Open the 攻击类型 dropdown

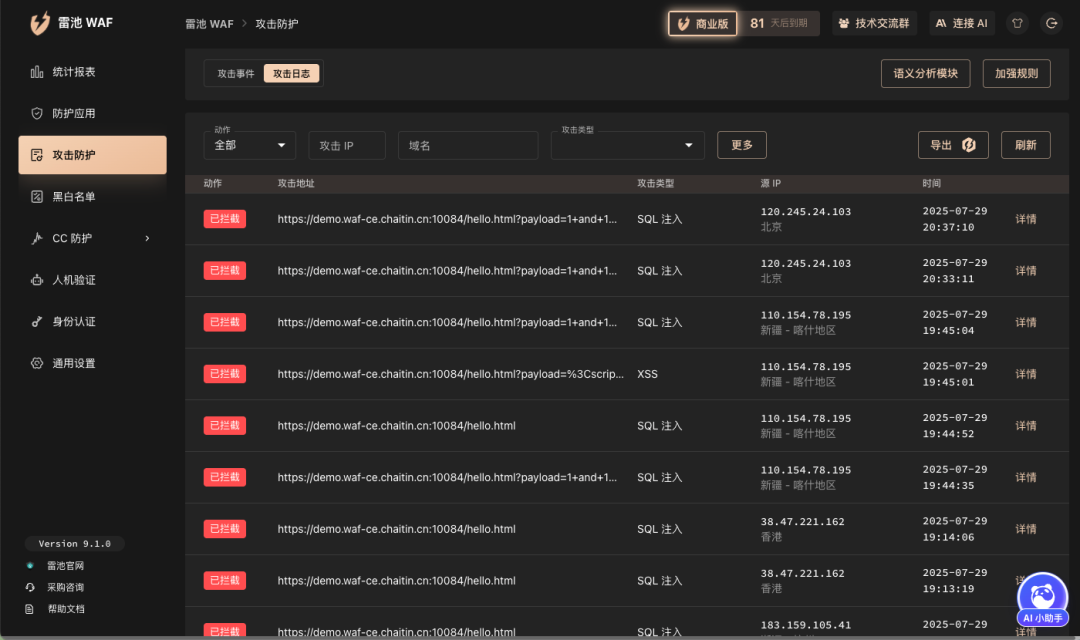click(x=627, y=145)
